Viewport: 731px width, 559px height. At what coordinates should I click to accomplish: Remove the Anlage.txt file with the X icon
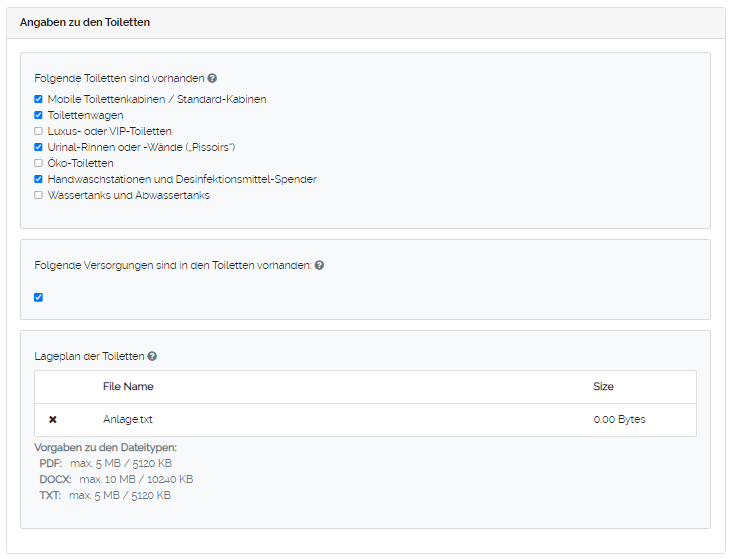53,420
